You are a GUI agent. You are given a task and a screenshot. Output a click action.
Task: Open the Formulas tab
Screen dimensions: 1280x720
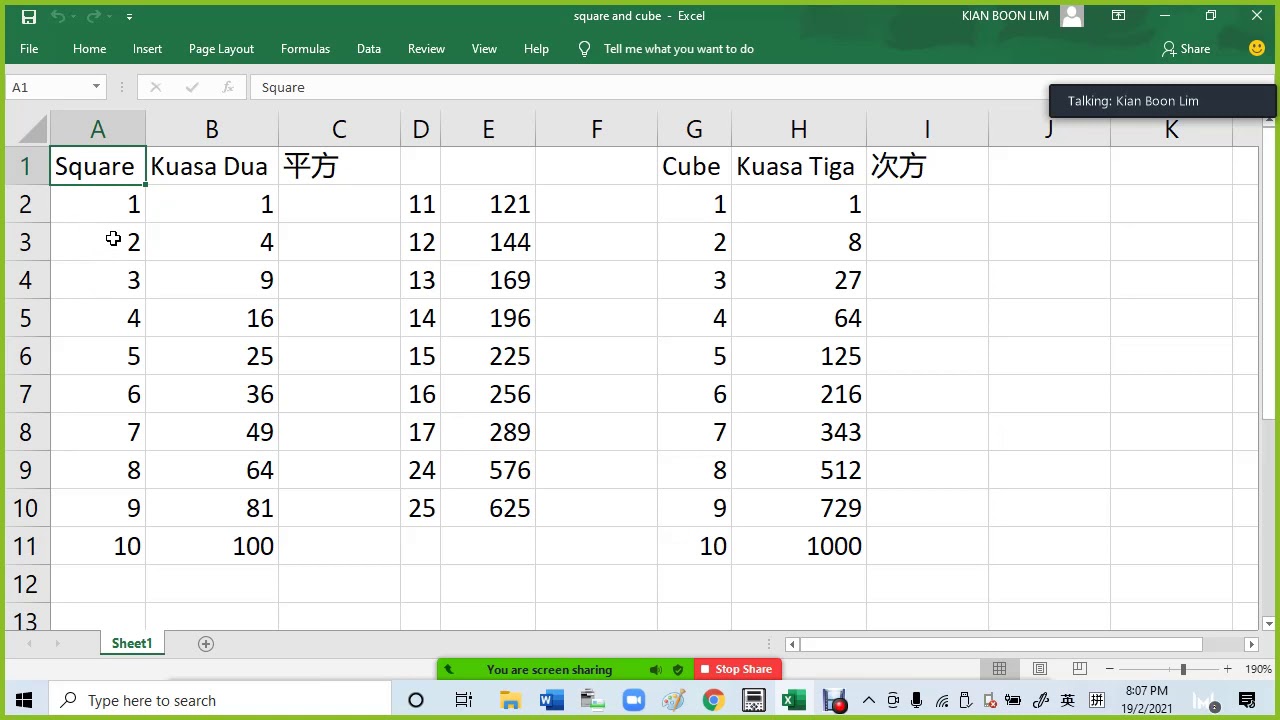305,49
